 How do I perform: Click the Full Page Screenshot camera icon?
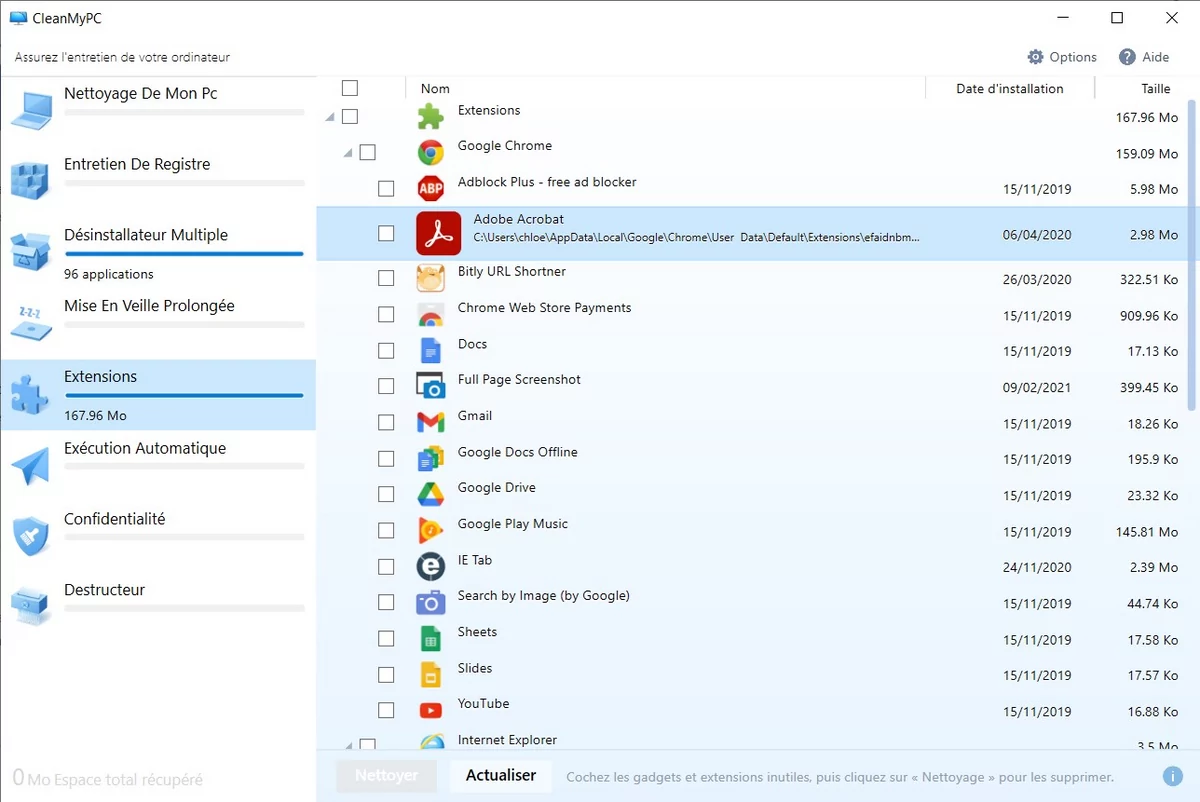pos(431,386)
